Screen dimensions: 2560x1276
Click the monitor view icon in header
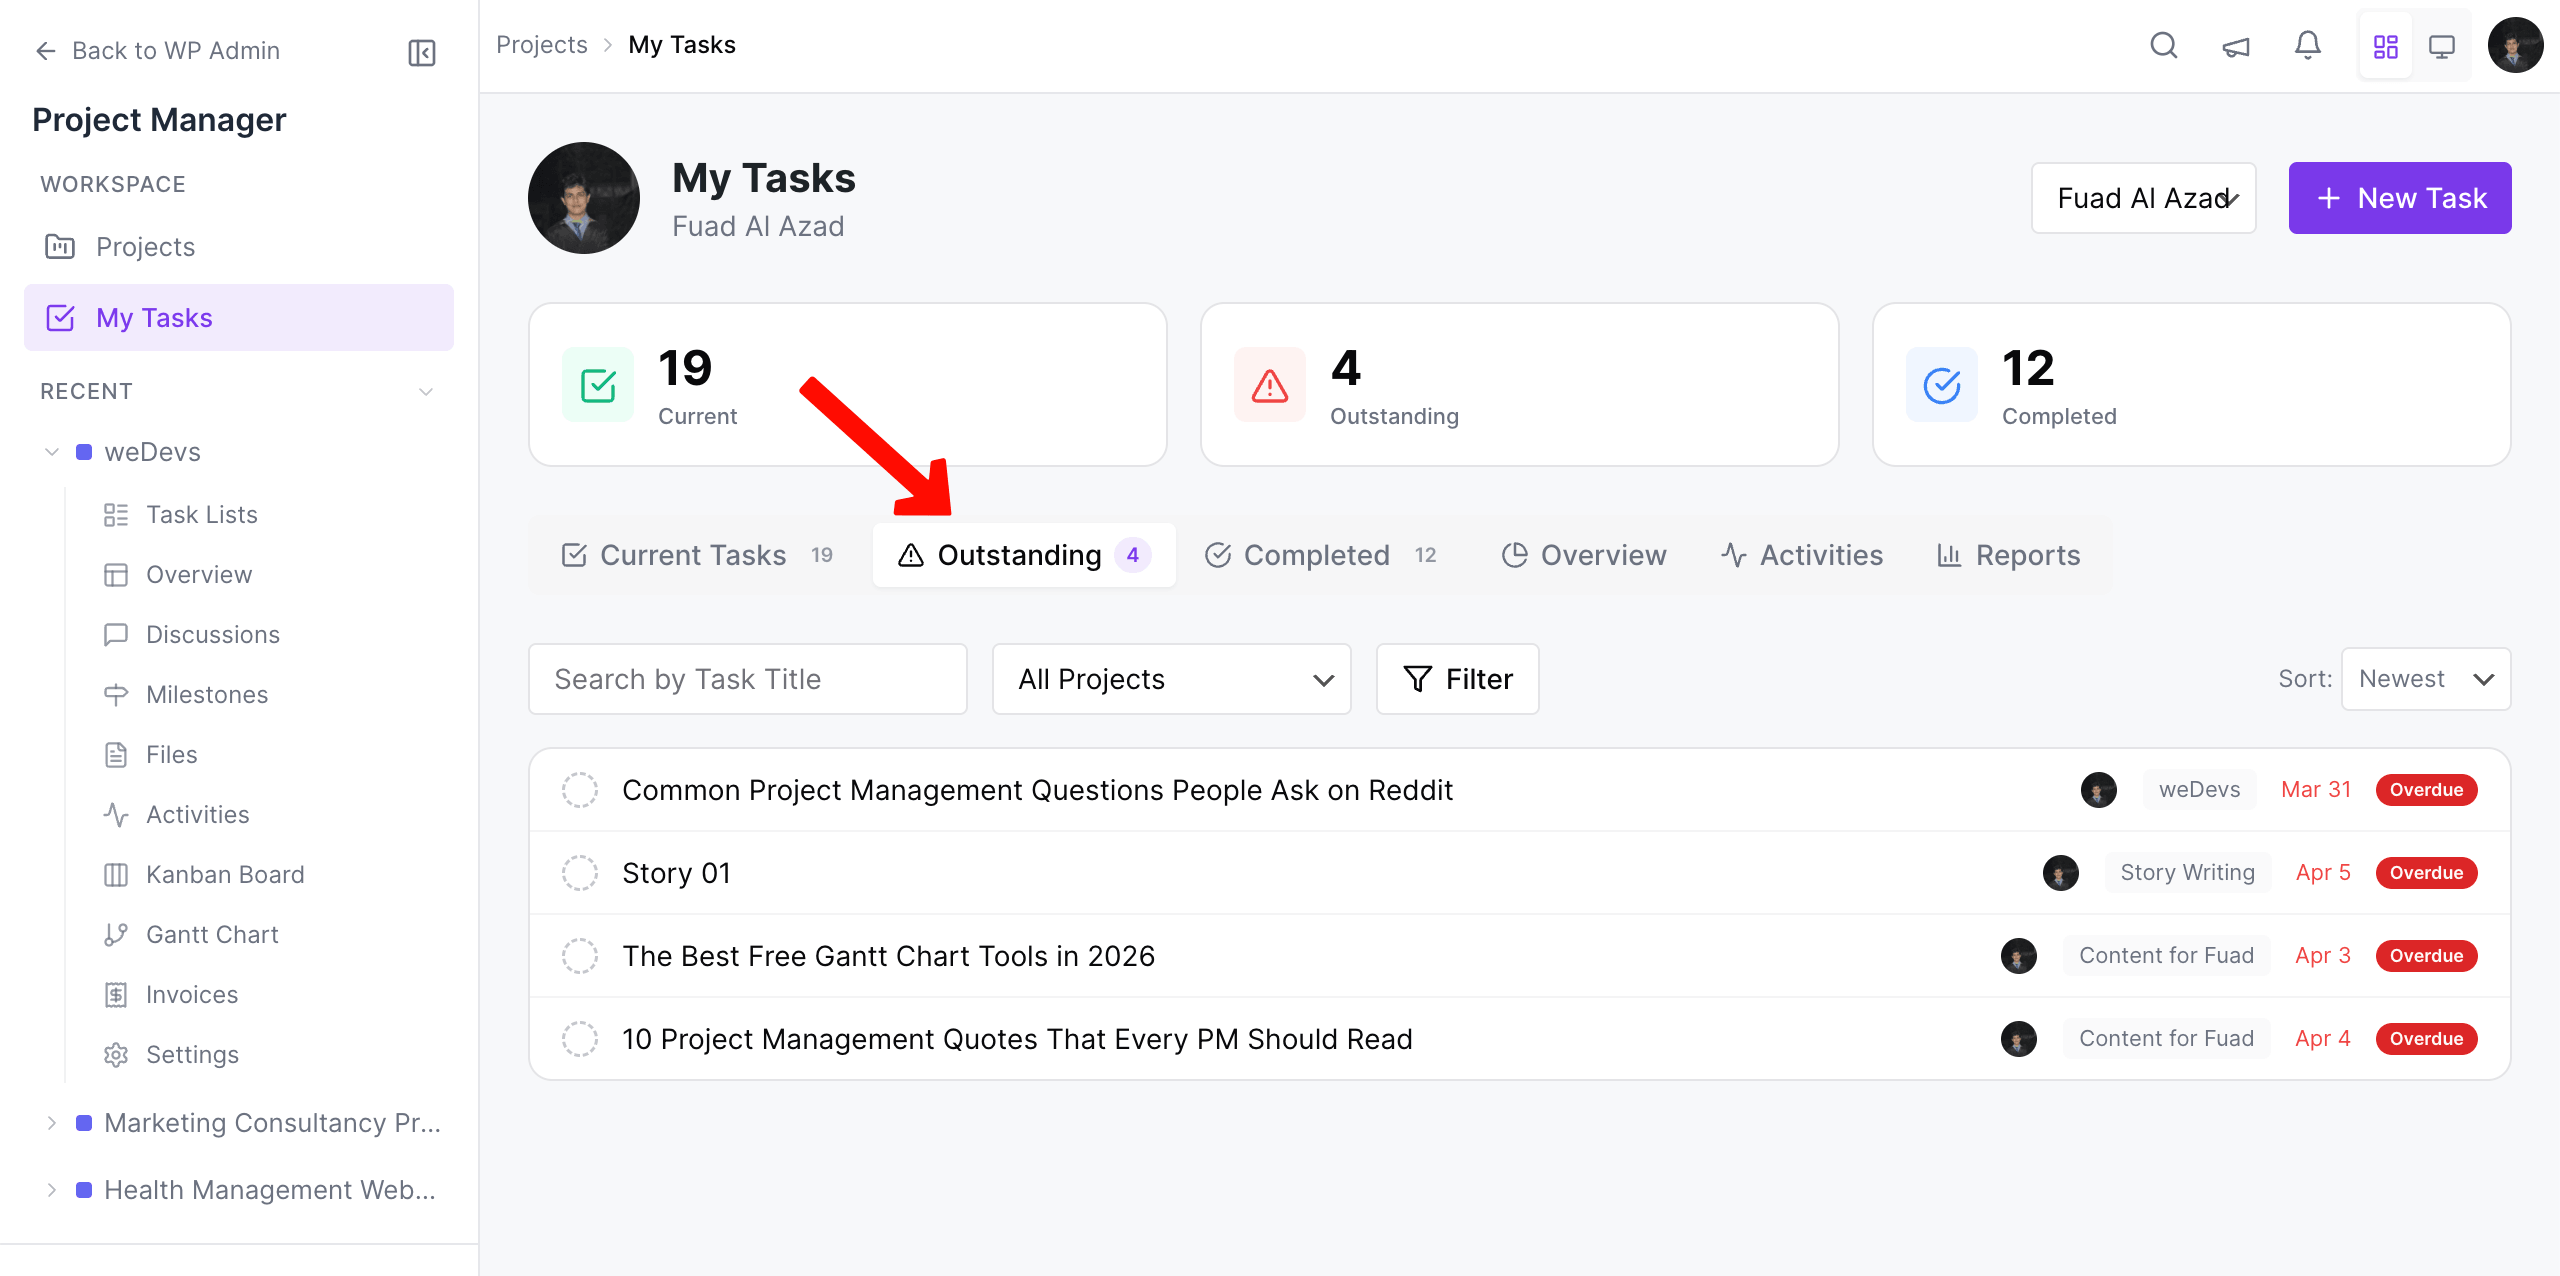[x=2442, y=46]
